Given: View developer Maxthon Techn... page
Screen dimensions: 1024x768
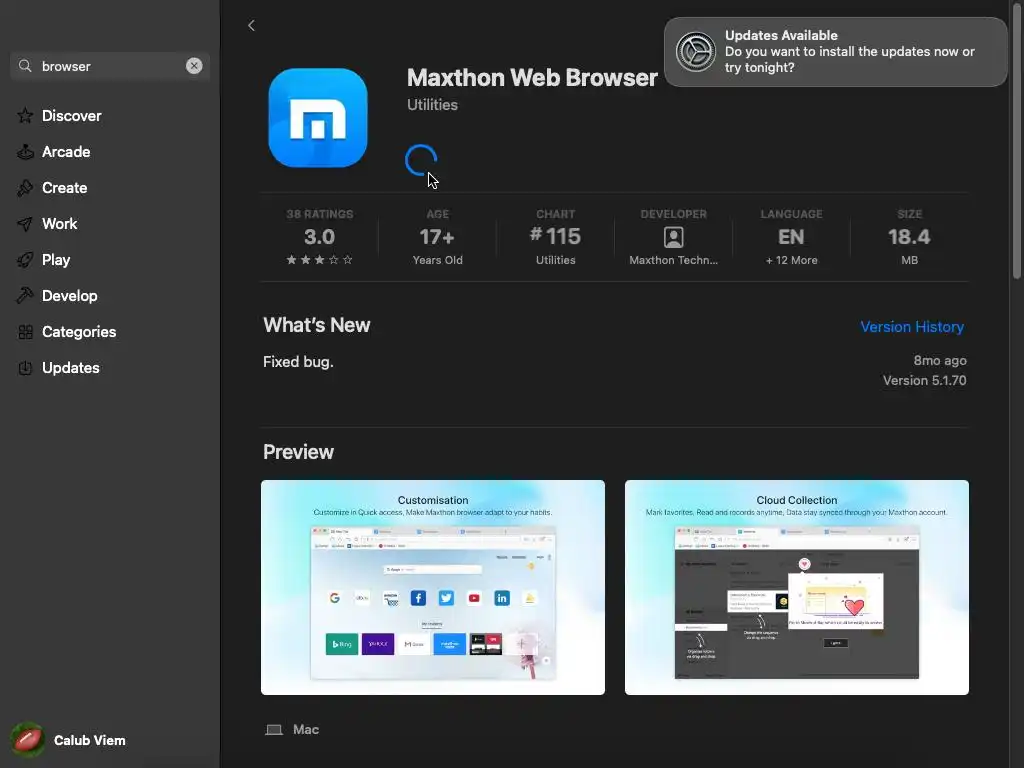Looking at the screenshot, I should pos(673,236).
